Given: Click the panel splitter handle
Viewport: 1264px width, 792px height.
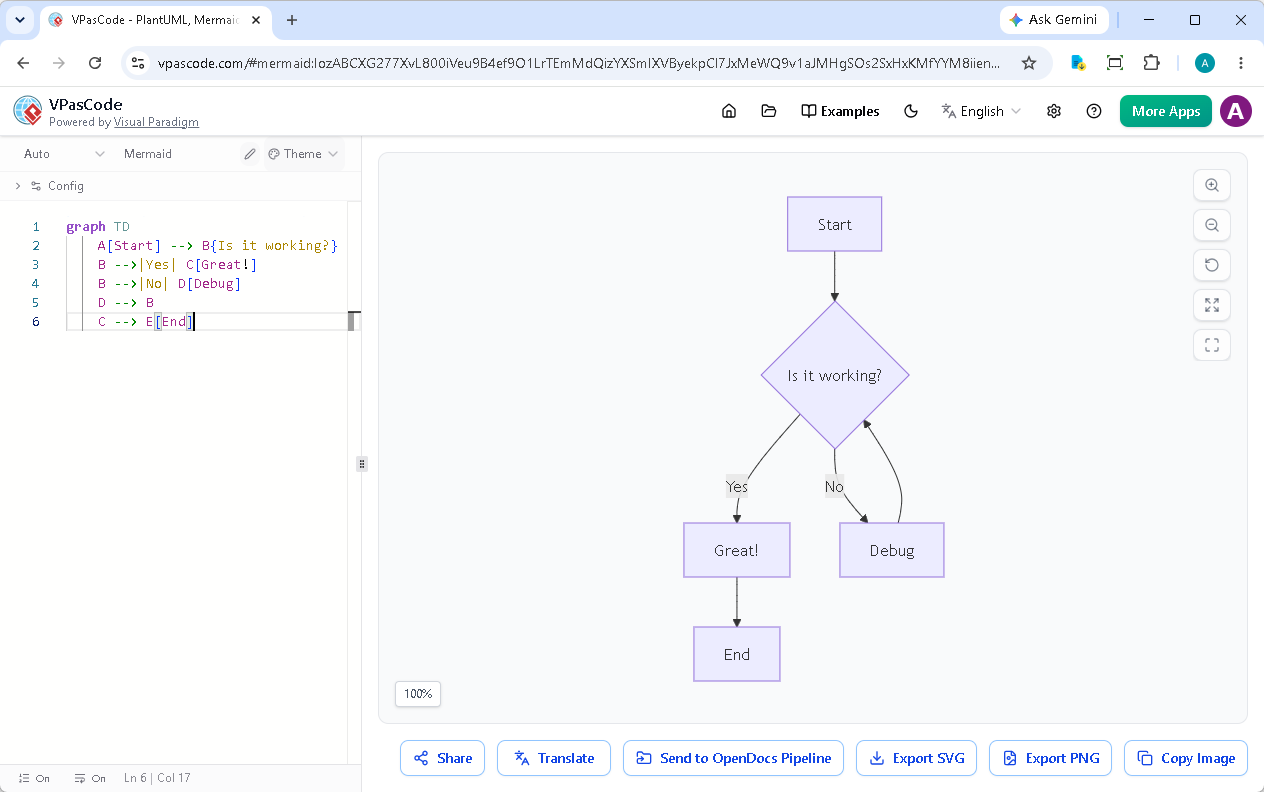Looking at the screenshot, I should (x=362, y=464).
